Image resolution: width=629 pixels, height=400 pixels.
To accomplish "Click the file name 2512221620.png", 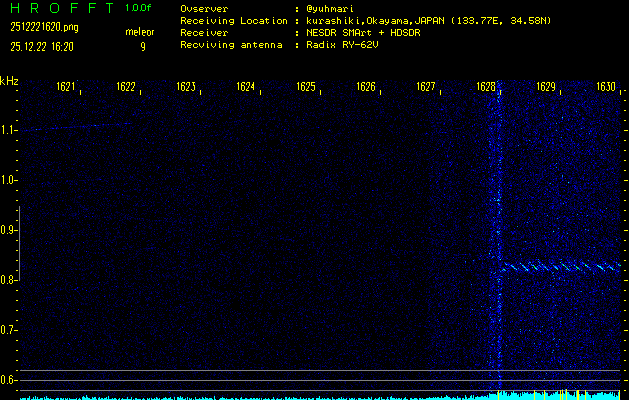I will click(x=44, y=27).
